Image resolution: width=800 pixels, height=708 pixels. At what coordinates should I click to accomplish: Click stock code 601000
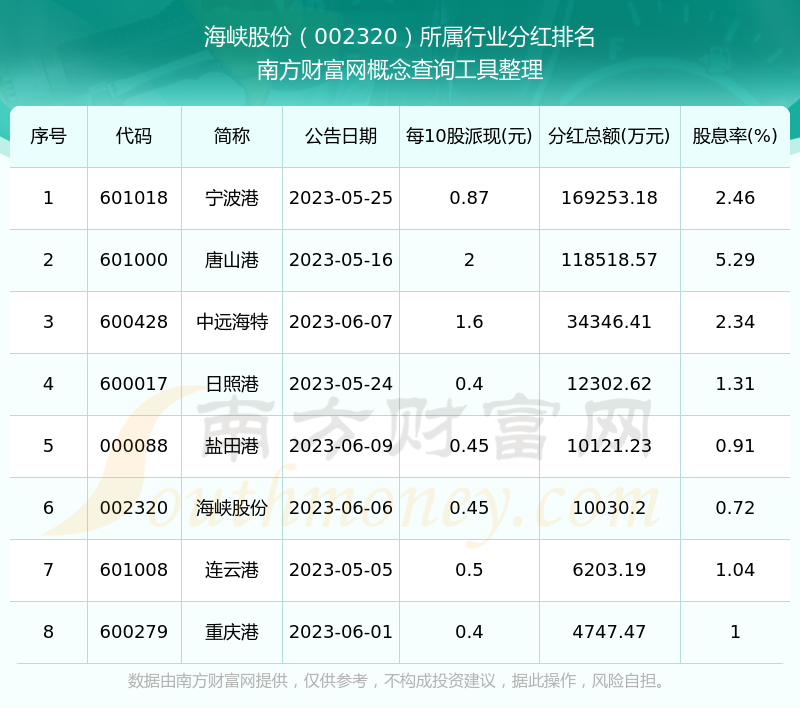pyautogui.click(x=134, y=260)
